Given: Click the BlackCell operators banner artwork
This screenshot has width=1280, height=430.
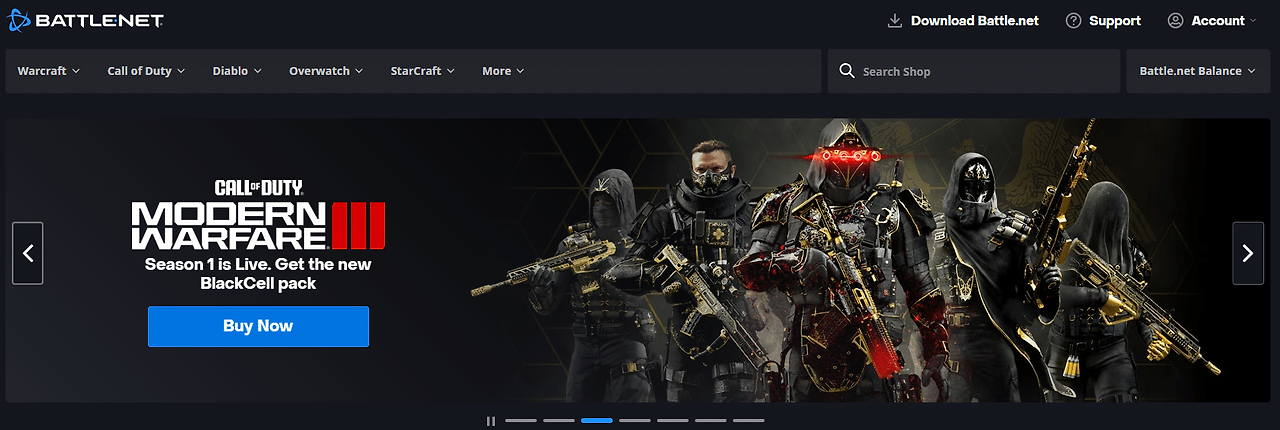Looking at the screenshot, I should click(845, 260).
